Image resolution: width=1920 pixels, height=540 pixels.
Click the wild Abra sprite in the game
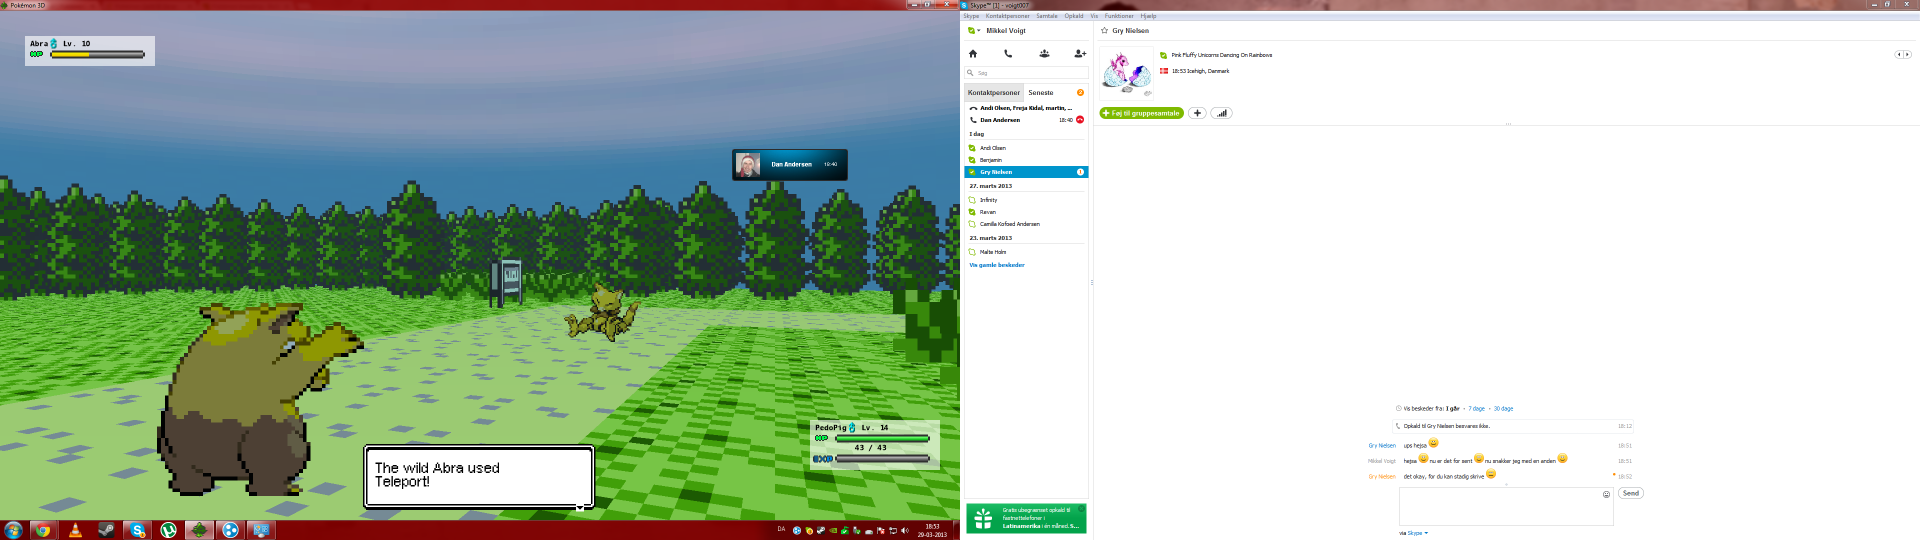pos(603,314)
